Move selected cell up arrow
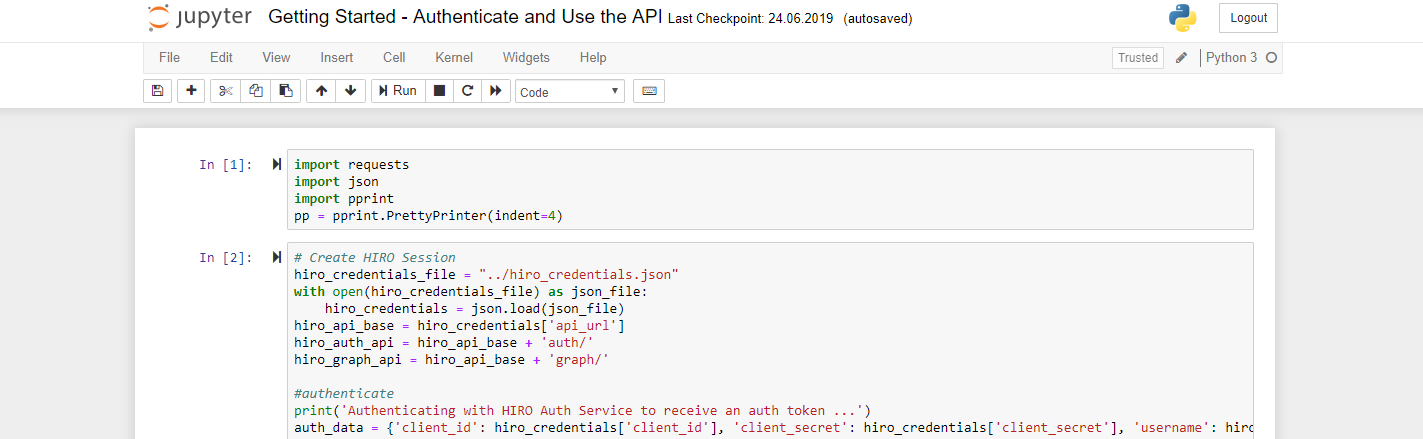The height and width of the screenshot is (439, 1423). click(321, 91)
